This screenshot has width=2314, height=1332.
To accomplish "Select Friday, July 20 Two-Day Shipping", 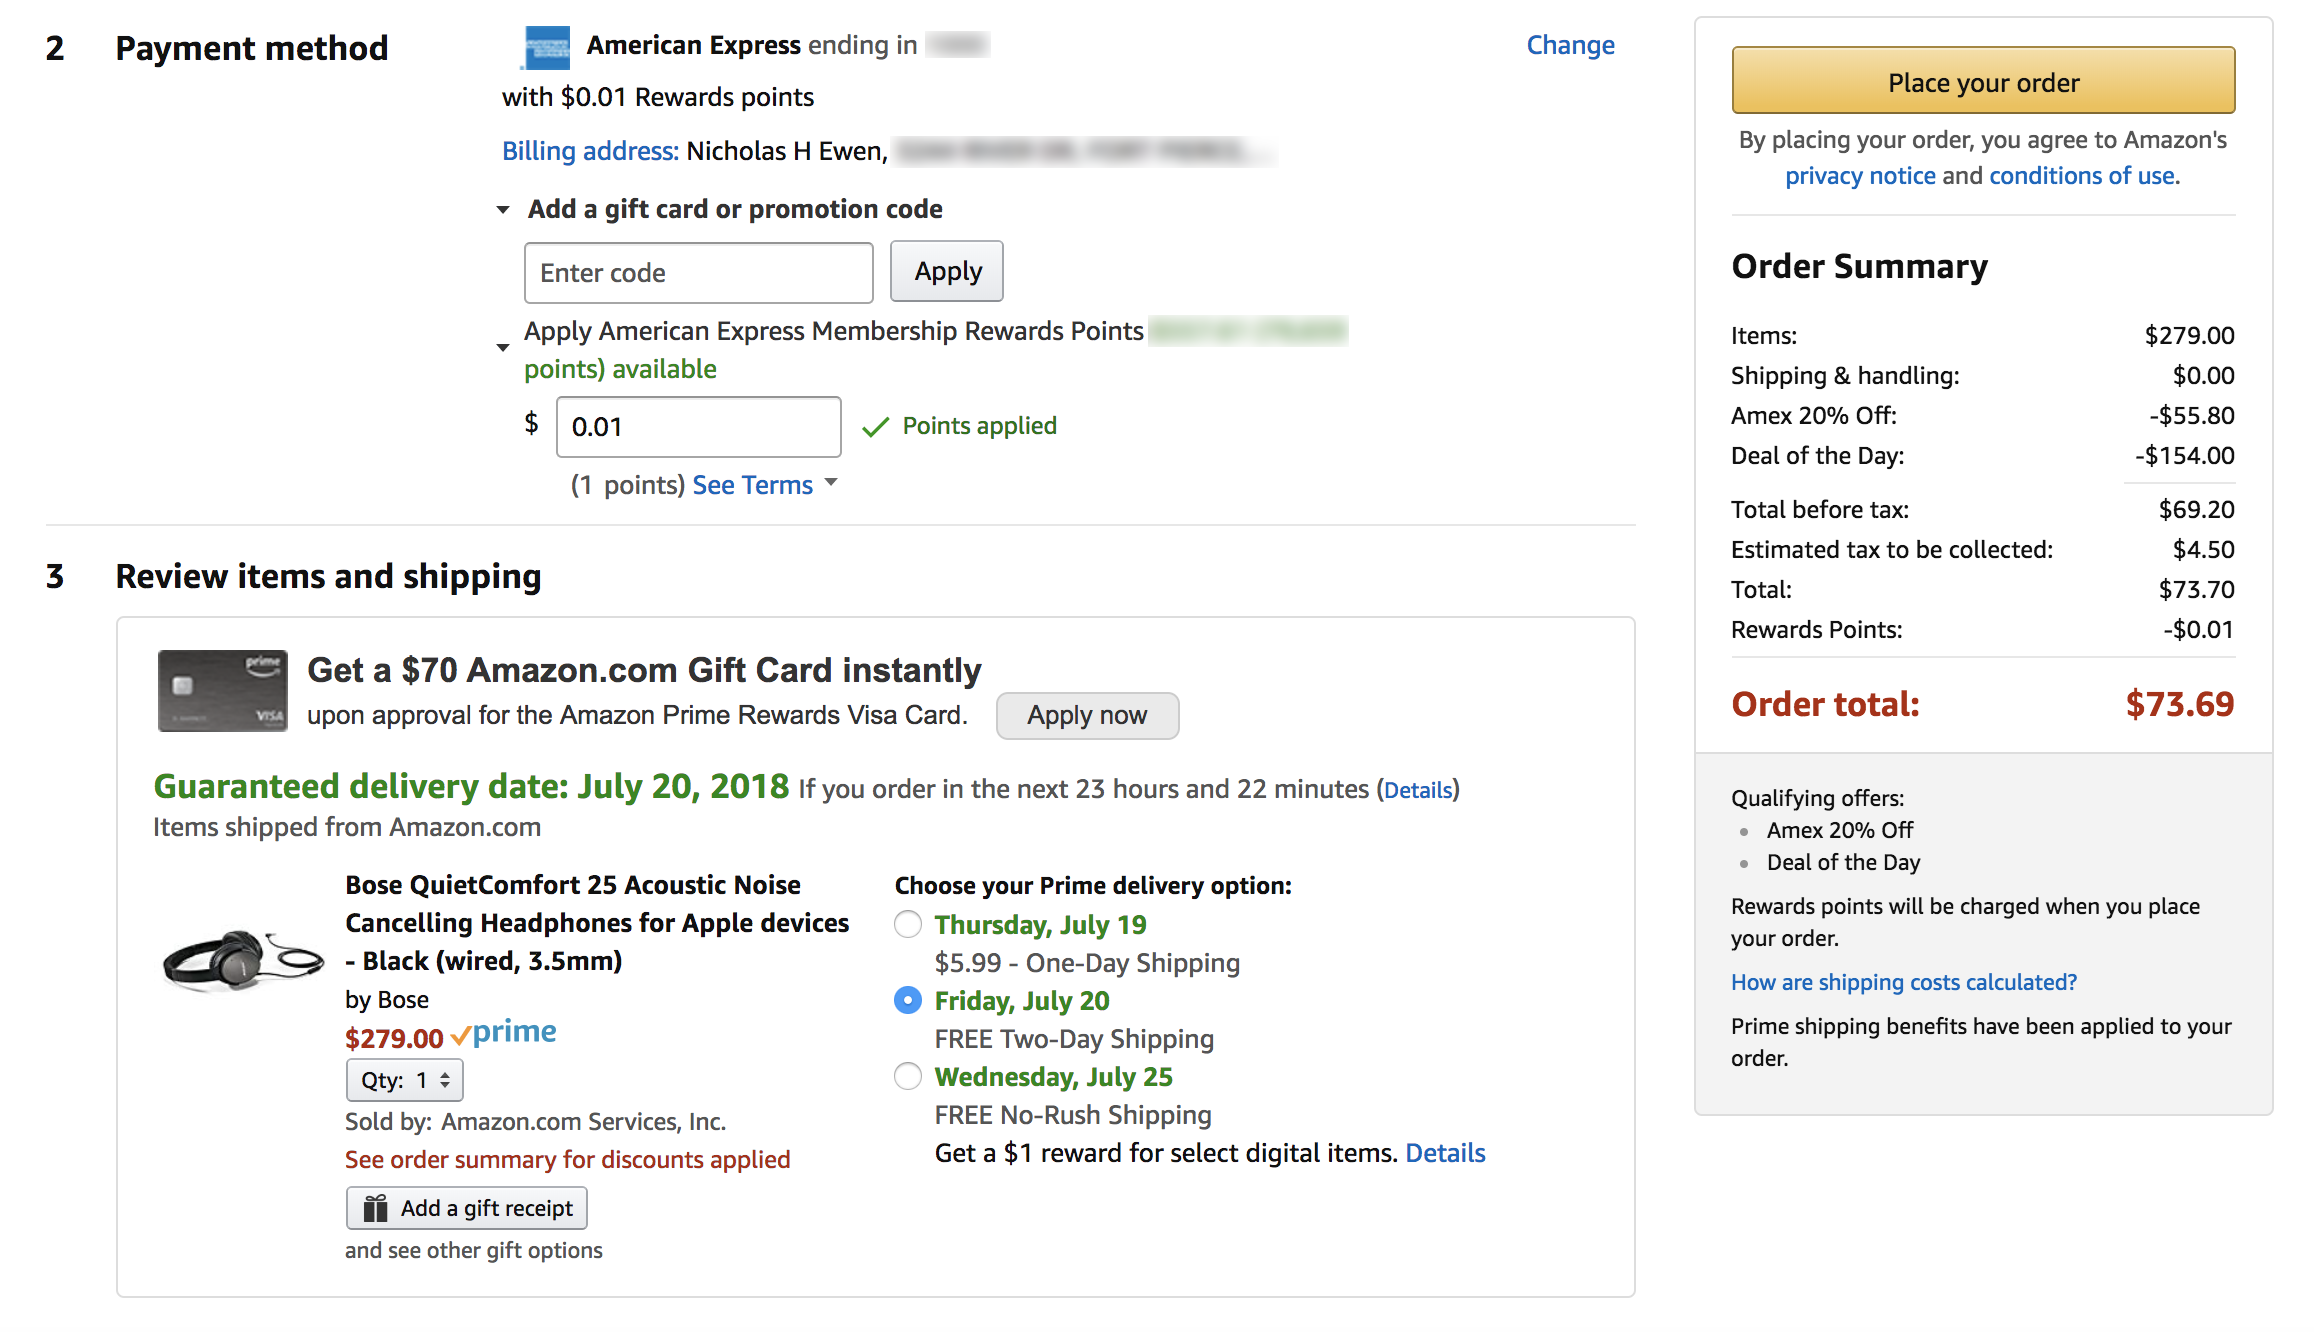I will pos(908,1000).
